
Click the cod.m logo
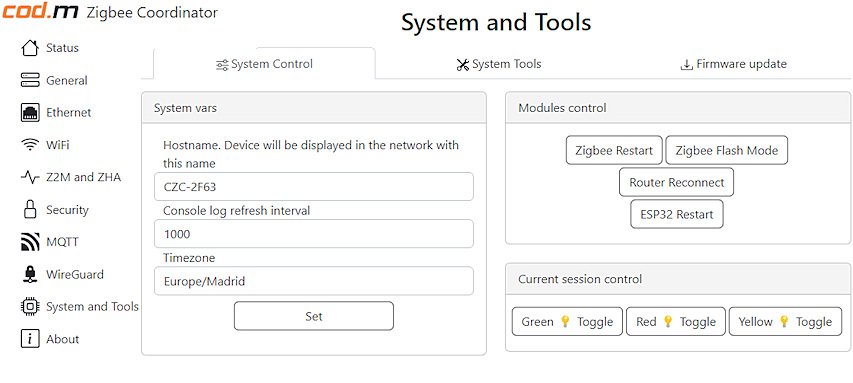click(40, 12)
